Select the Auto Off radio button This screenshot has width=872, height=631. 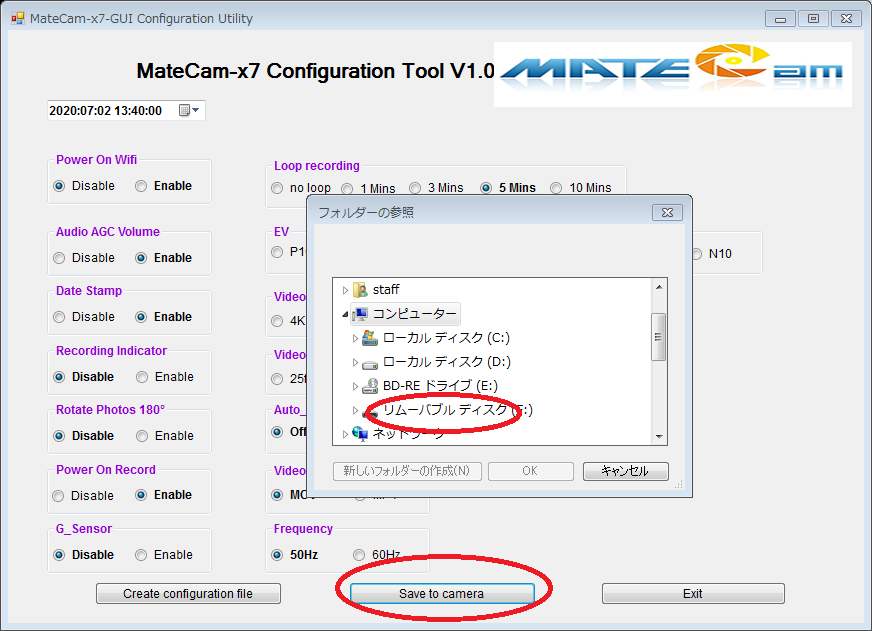click(x=277, y=432)
